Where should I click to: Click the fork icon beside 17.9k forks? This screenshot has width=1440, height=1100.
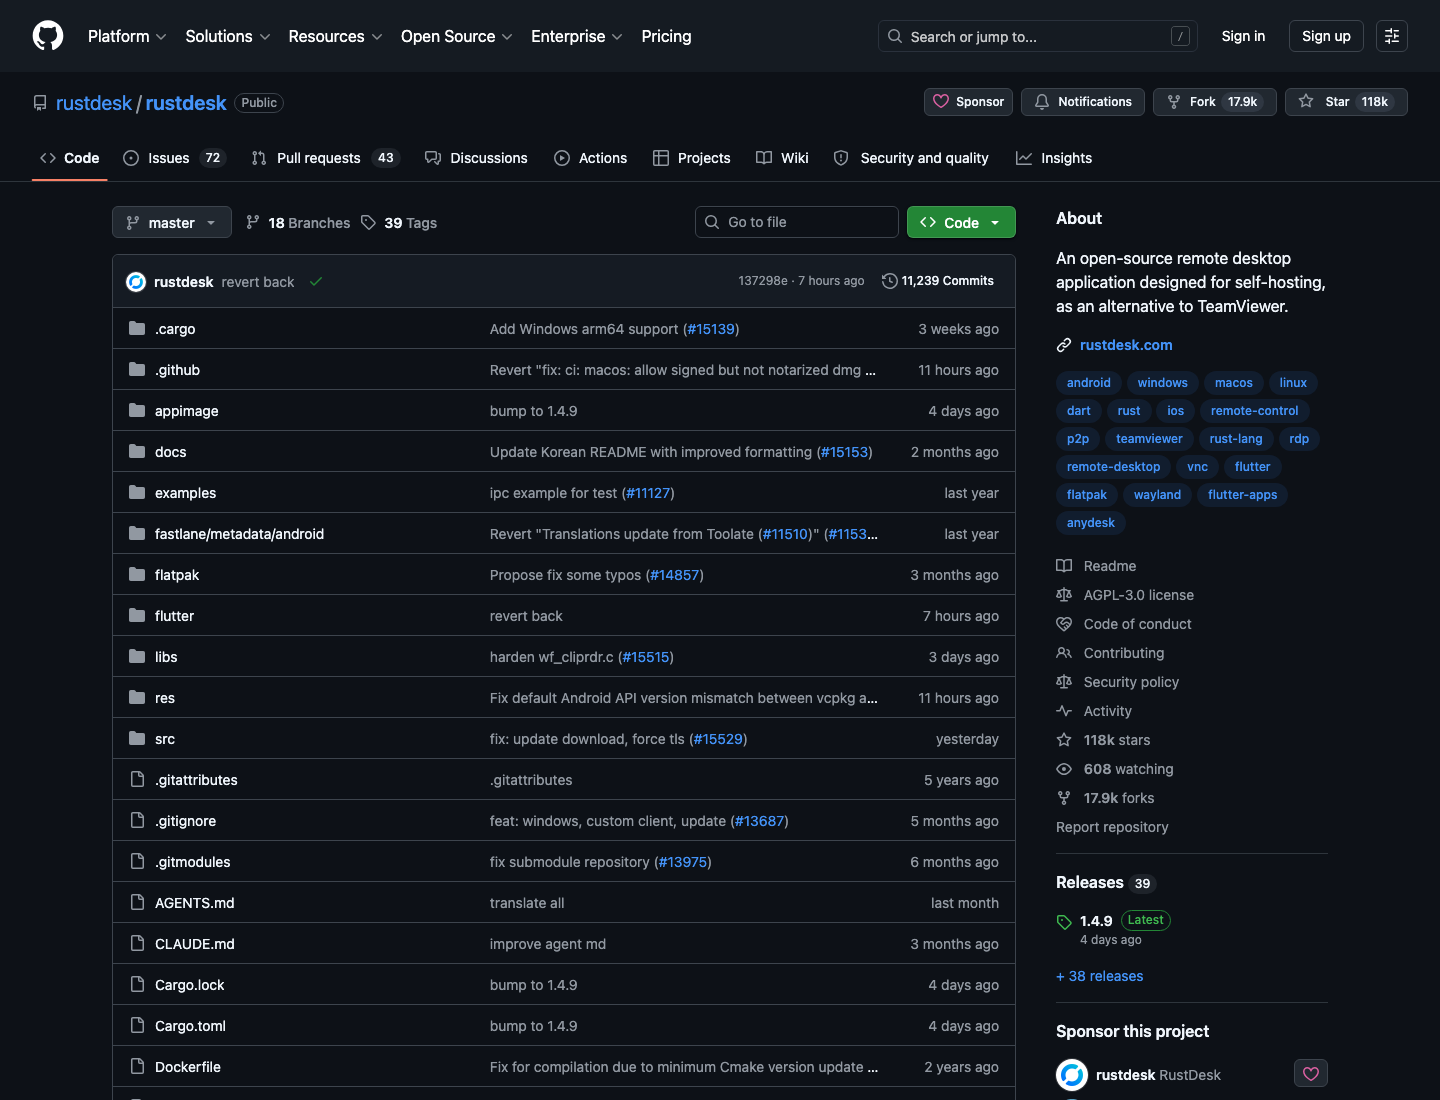tap(1064, 798)
